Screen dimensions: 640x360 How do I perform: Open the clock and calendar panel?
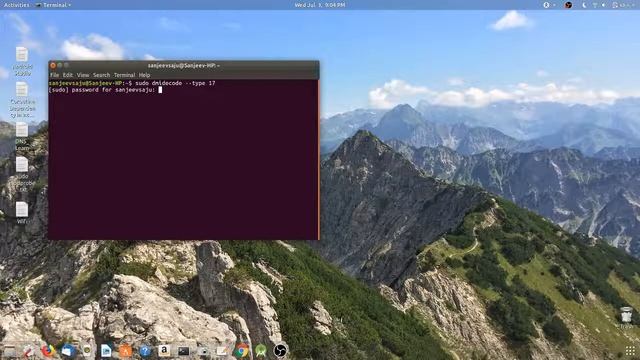[320, 5]
